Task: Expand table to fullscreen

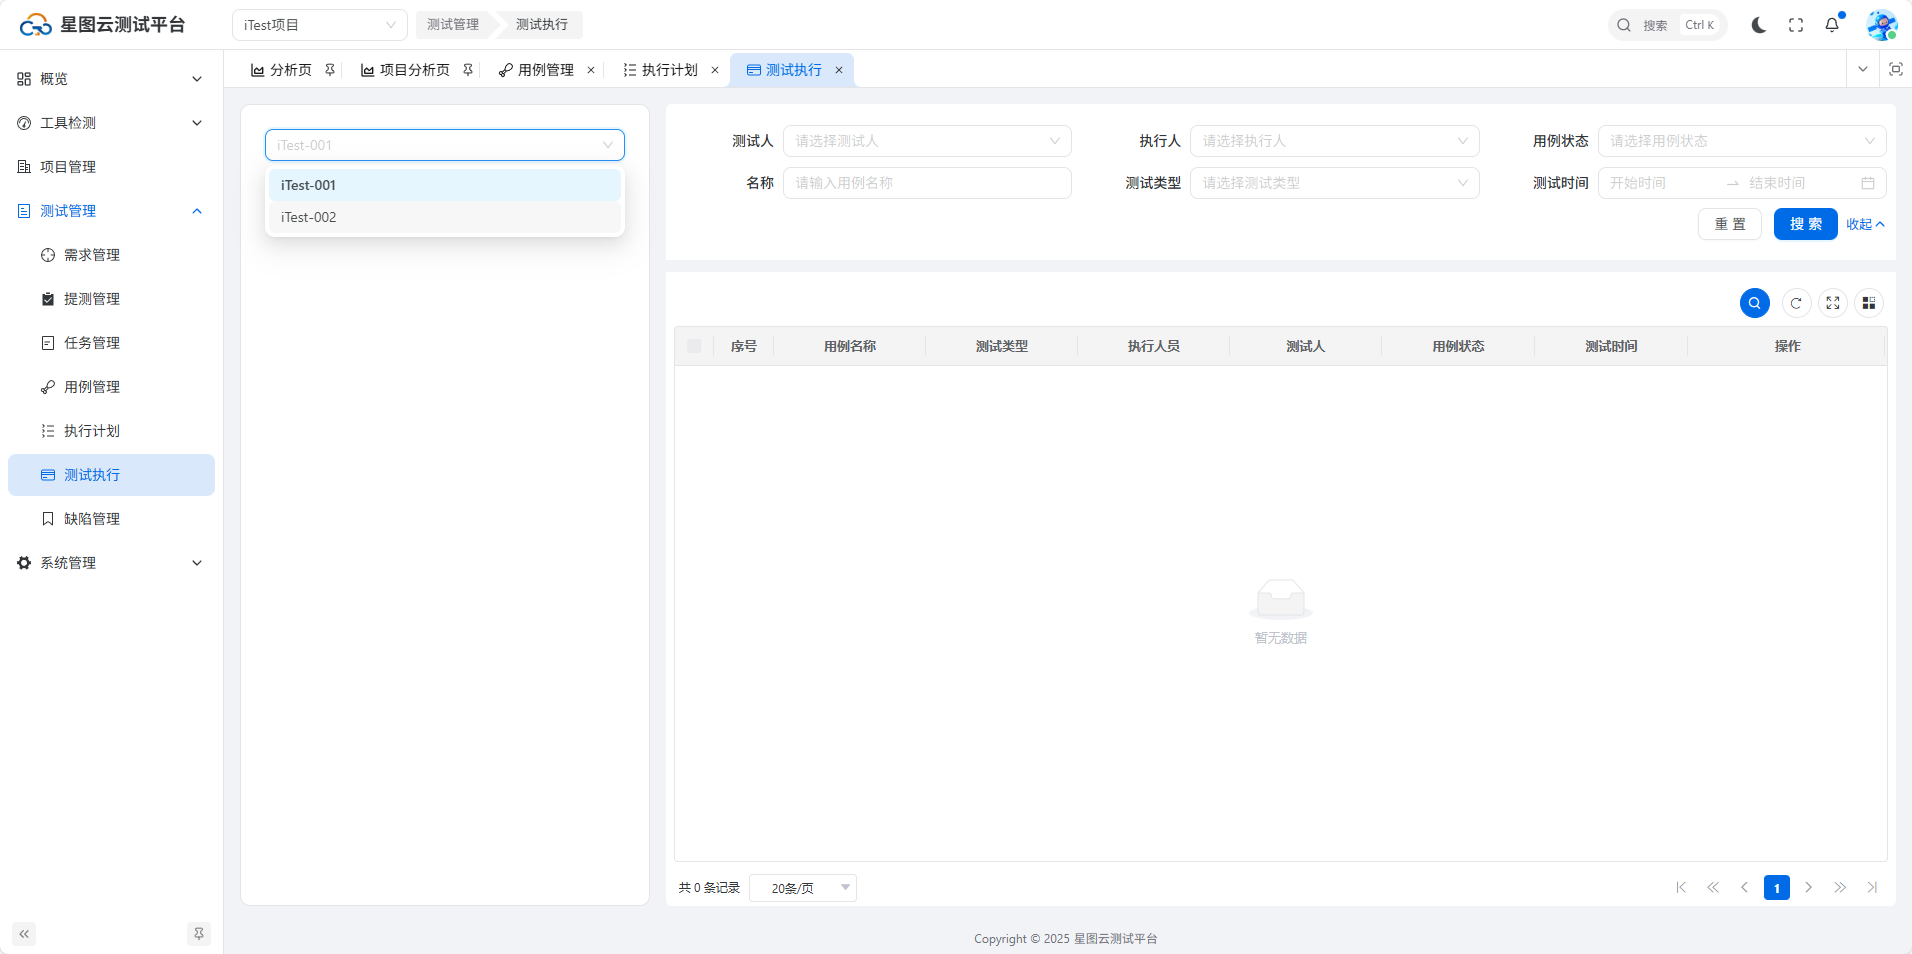Action: tap(1832, 303)
